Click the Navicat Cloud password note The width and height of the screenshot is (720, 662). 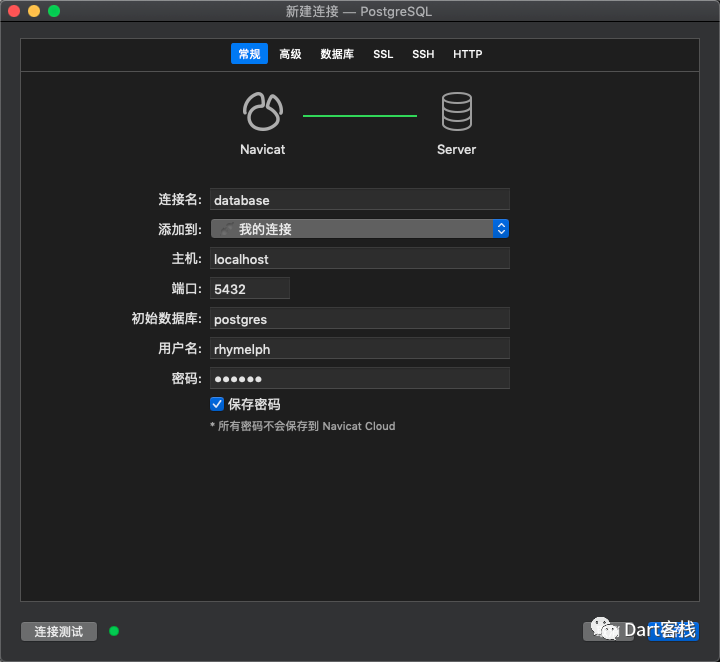coord(303,426)
